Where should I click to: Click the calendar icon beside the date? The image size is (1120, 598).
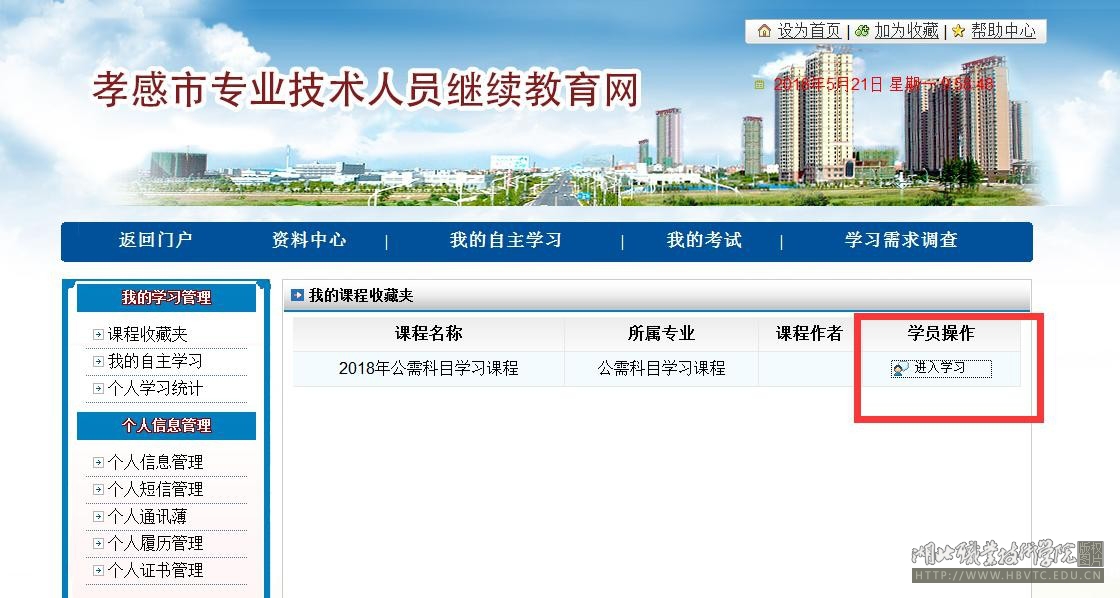pos(759,85)
